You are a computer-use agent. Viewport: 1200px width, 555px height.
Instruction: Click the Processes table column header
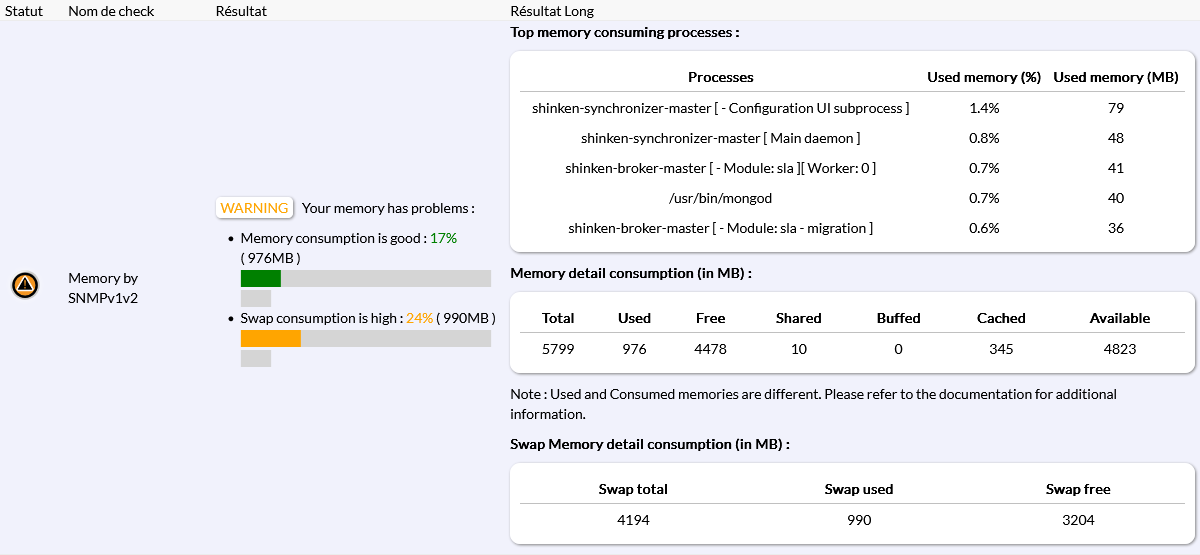point(720,77)
